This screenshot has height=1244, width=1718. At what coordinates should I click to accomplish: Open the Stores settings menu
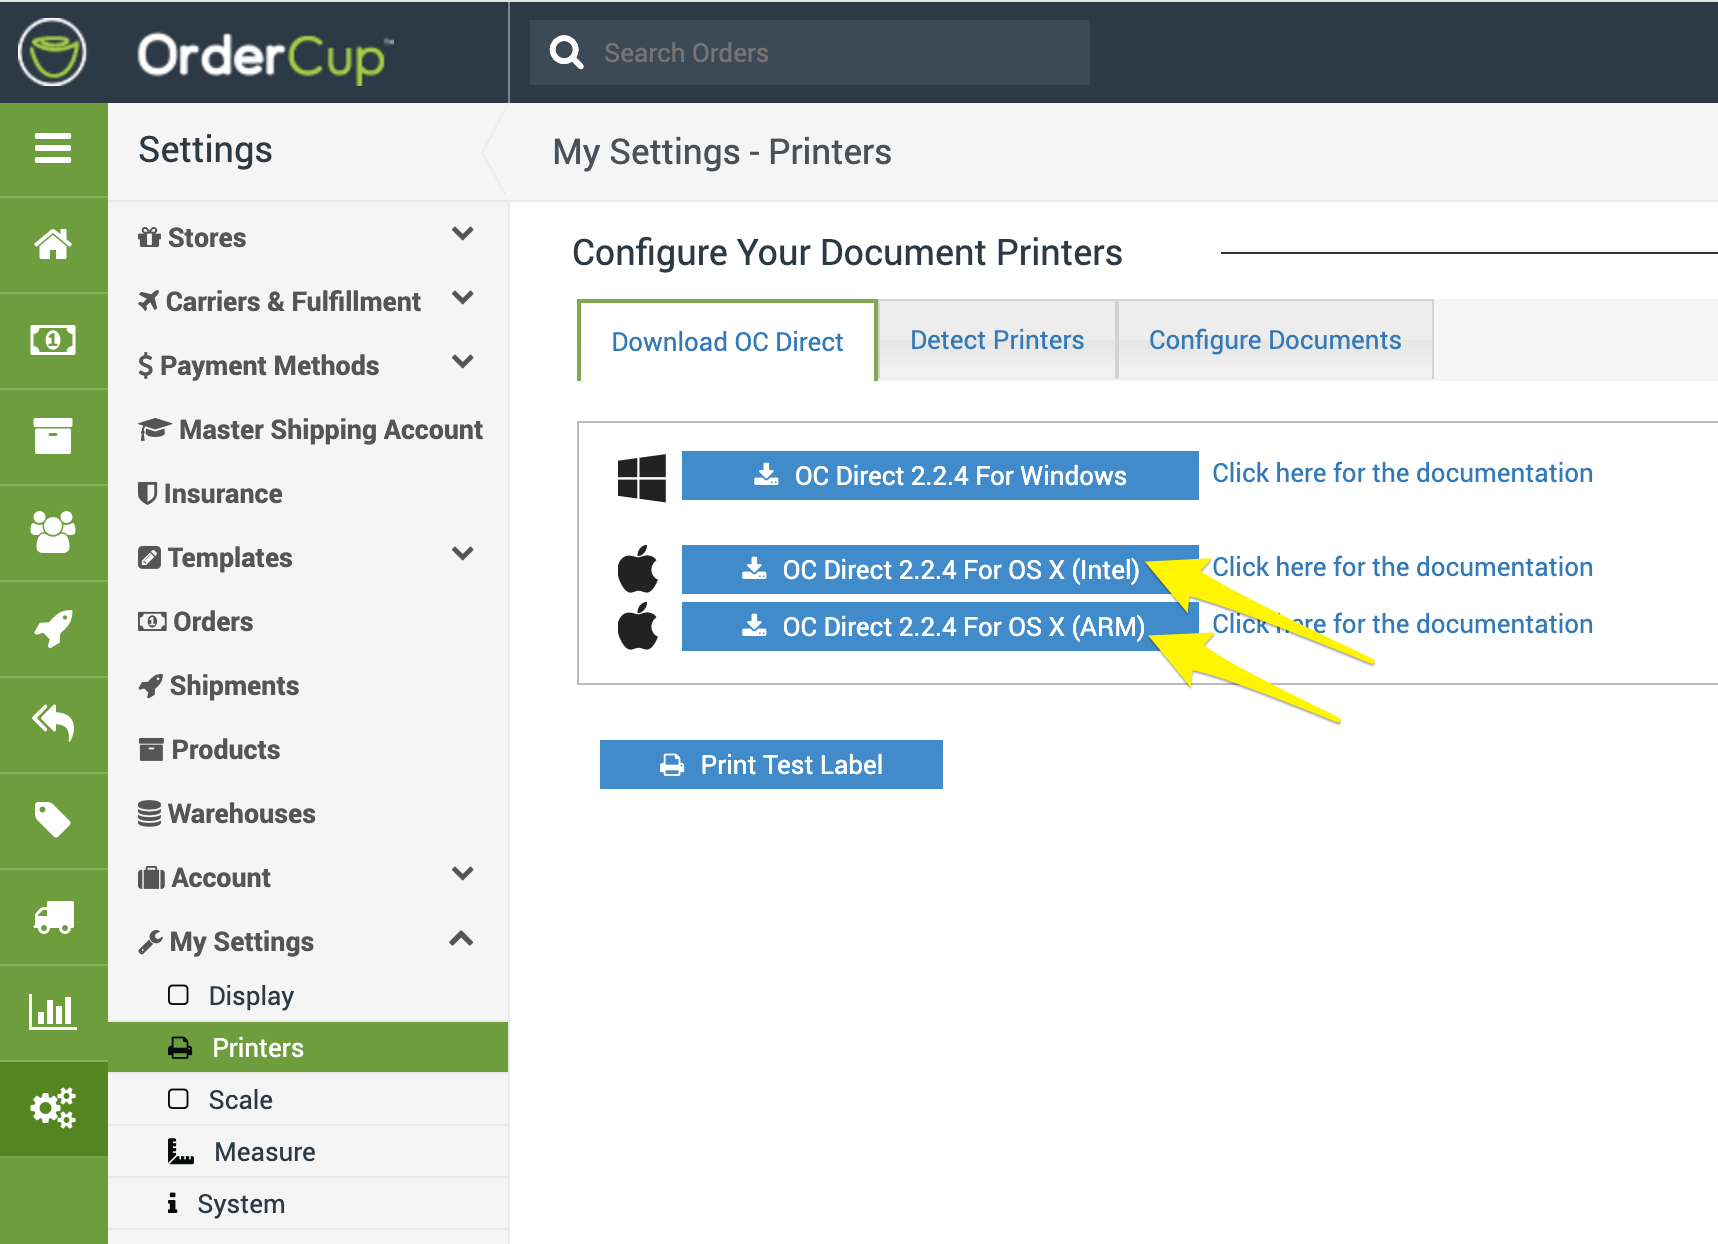(x=192, y=238)
